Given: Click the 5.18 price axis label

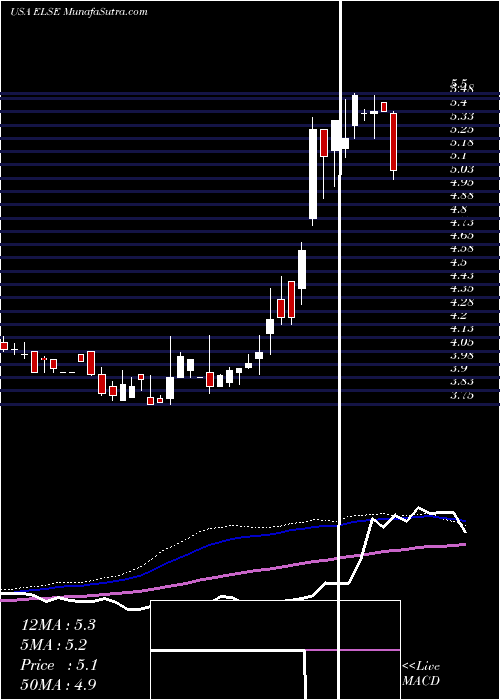Looking at the screenshot, I should pos(461,142).
